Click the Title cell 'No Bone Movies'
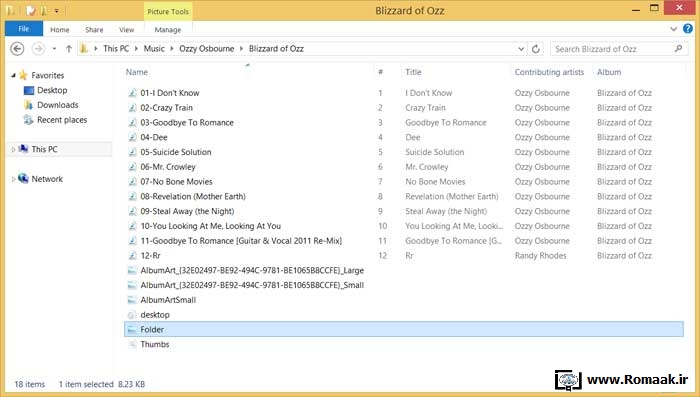Screen dimensions: 700x397 435,181
